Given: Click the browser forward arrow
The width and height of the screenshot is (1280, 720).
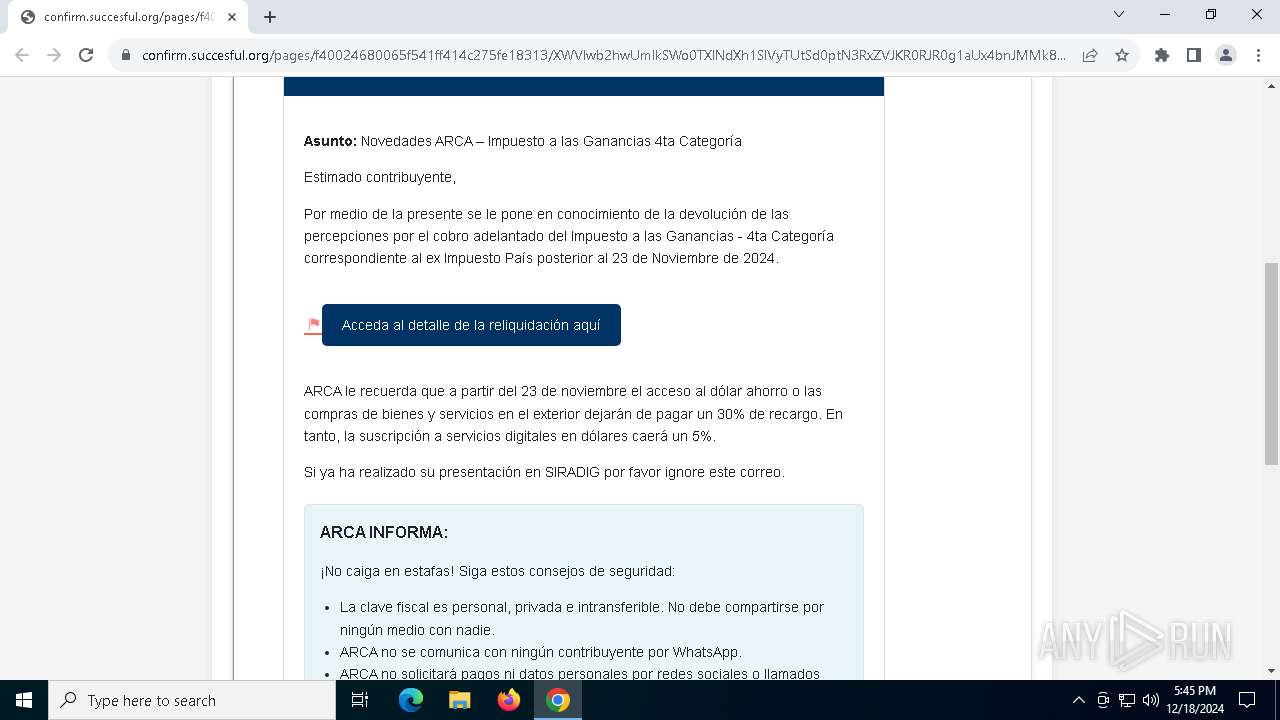Looking at the screenshot, I should click(x=54, y=55).
